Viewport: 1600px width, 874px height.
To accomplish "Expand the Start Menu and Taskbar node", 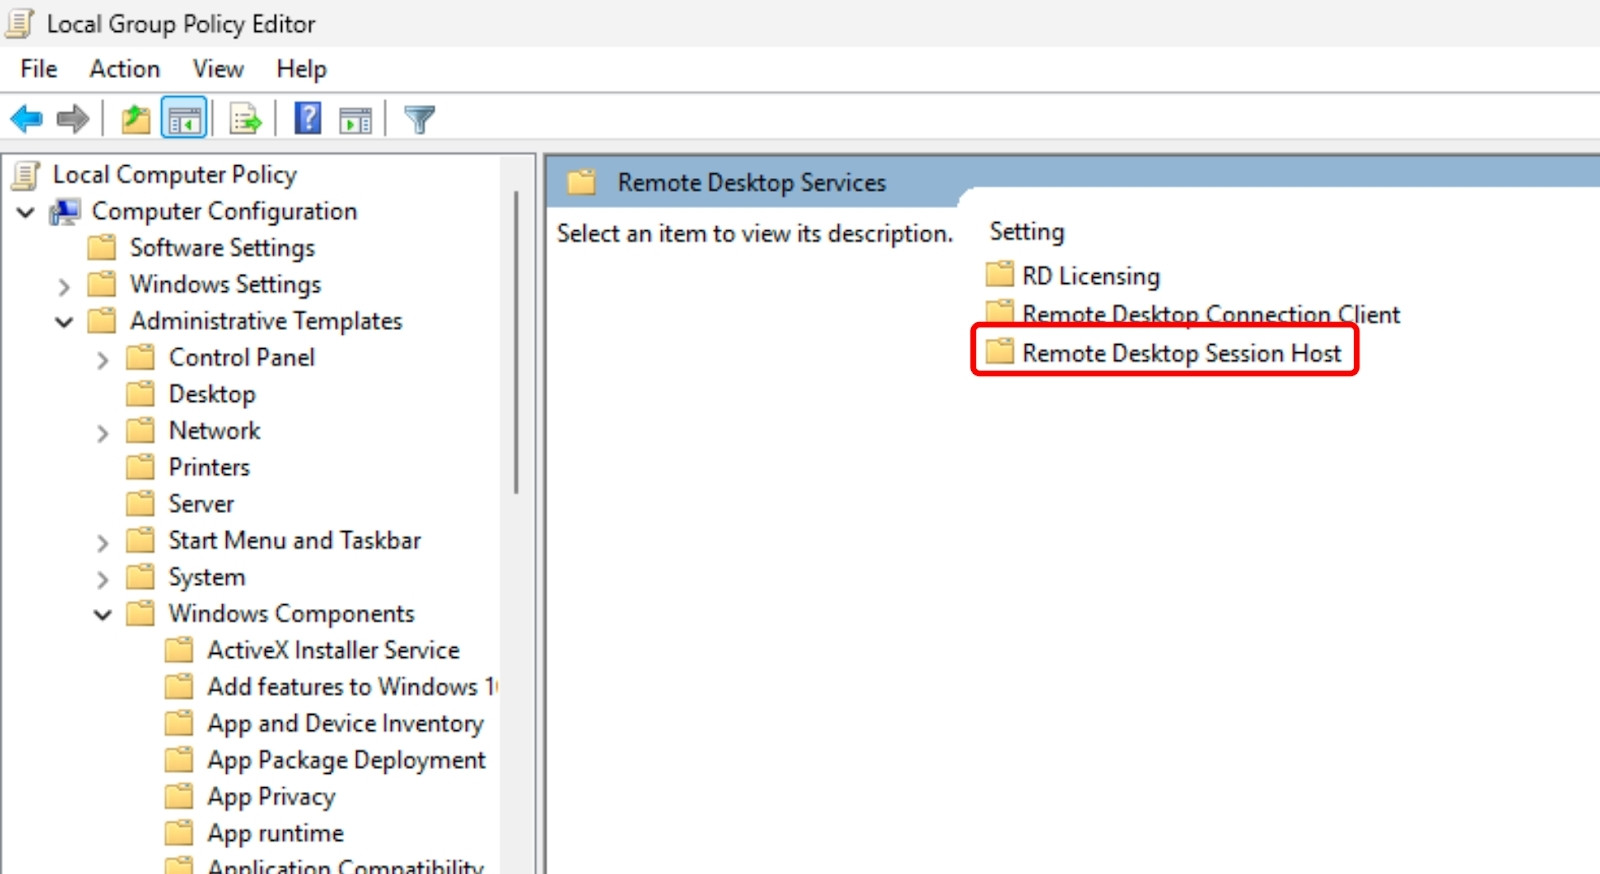I will 103,543.
